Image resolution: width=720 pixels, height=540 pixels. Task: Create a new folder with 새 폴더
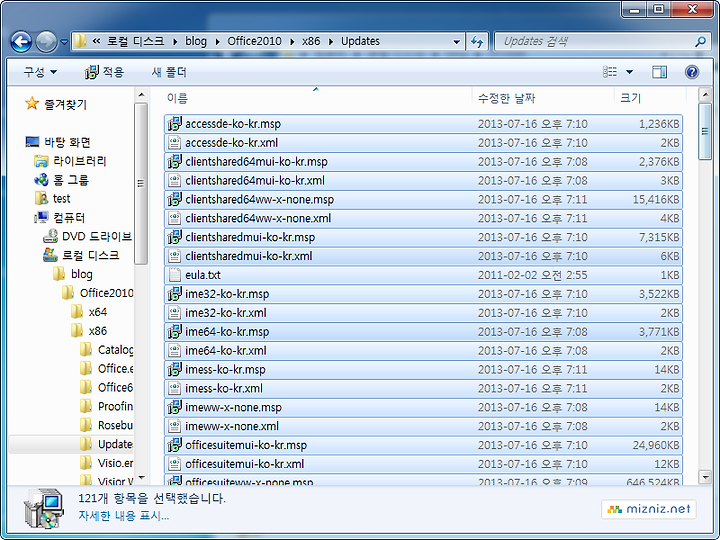coord(169,72)
